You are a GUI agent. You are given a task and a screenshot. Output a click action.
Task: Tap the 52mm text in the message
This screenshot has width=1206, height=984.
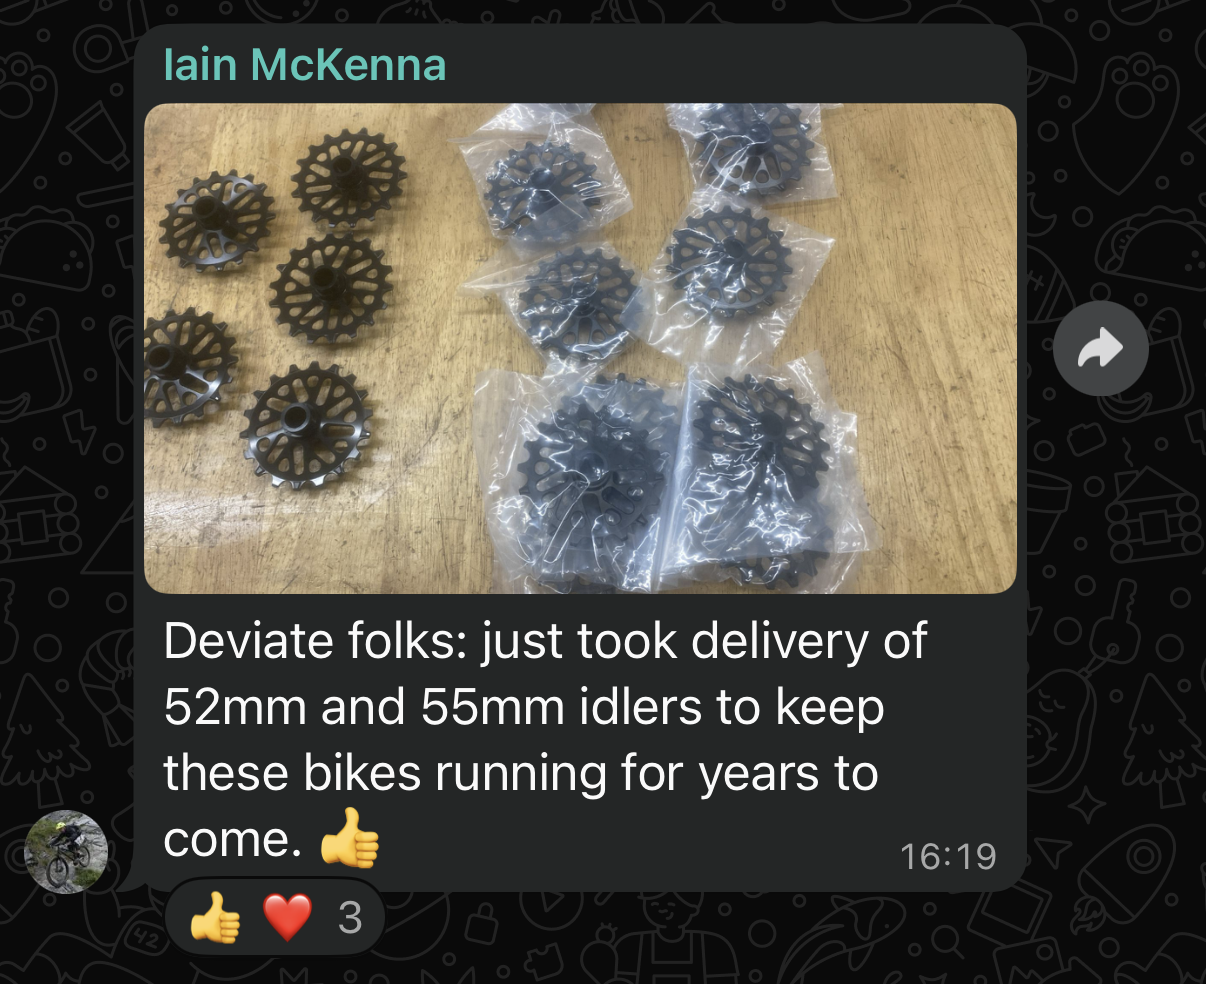pyautogui.click(x=235, y=707)
